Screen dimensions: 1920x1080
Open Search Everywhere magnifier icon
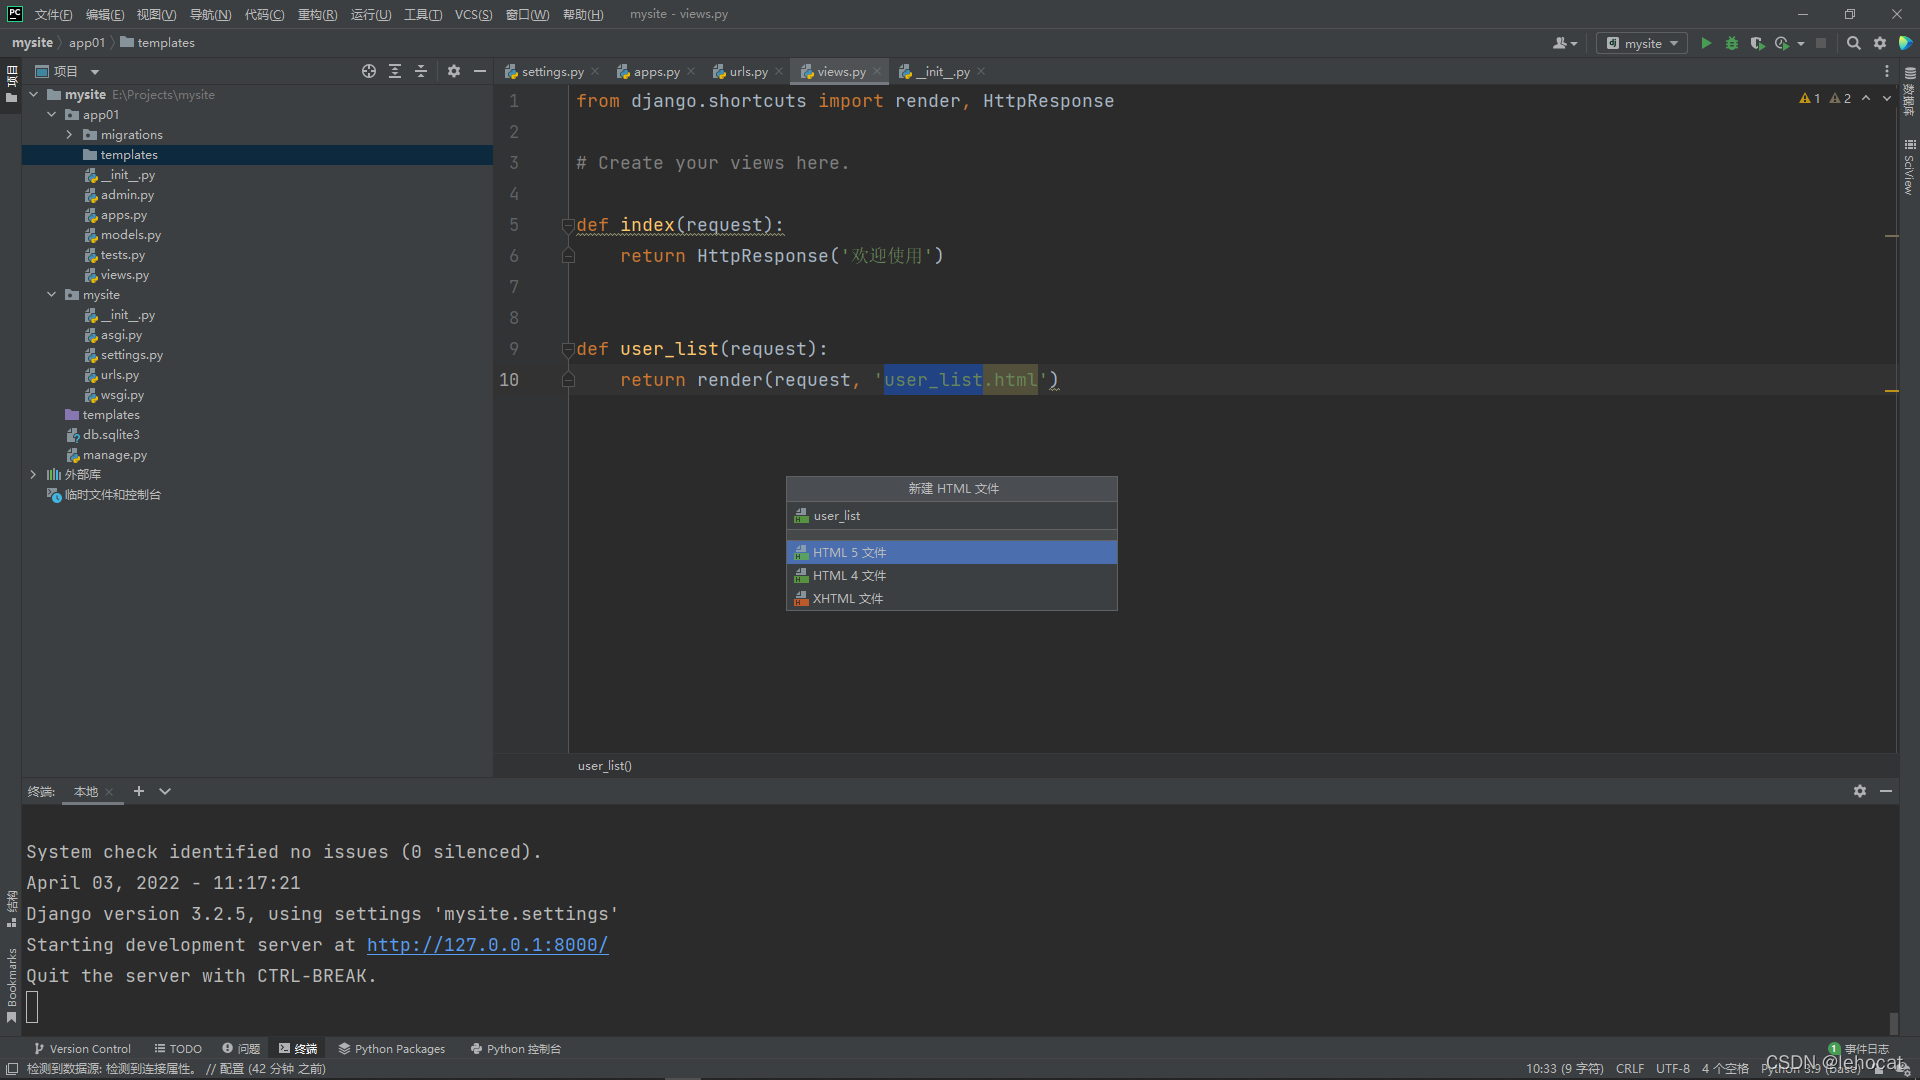[x=1853, y=43]
